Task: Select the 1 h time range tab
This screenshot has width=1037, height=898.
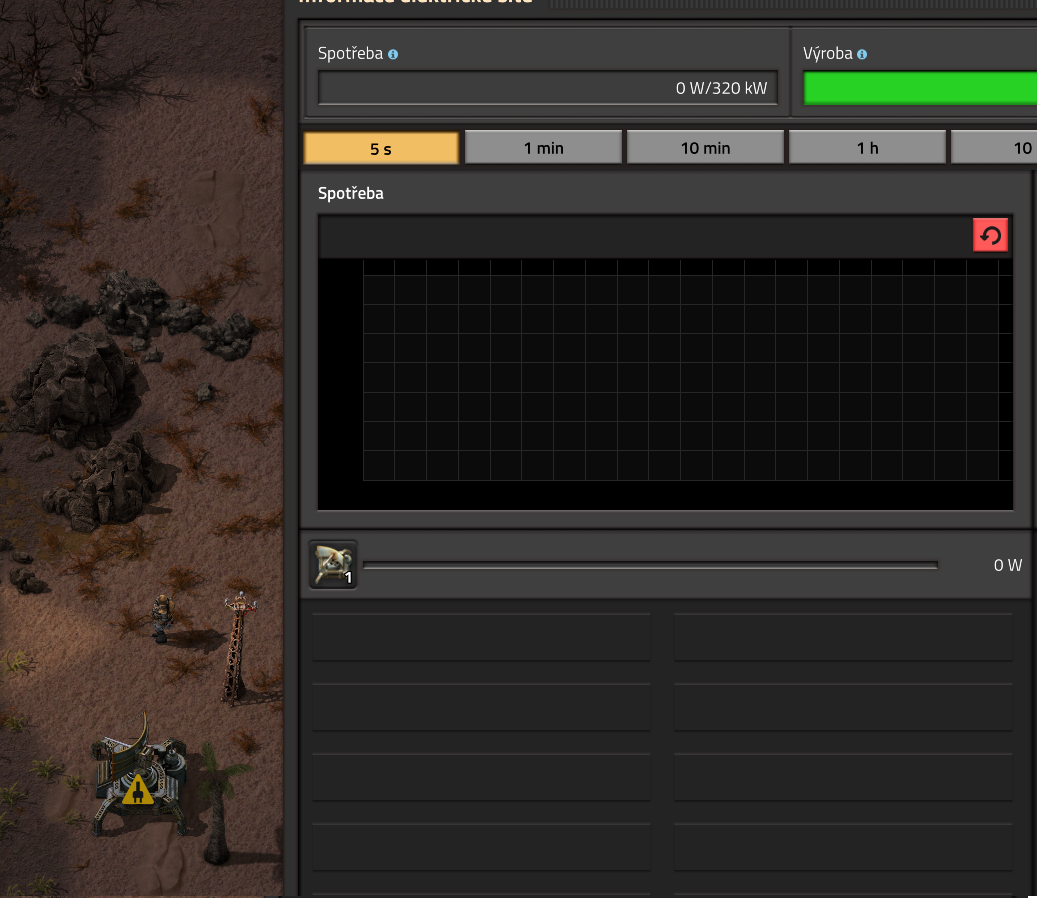Action: (x=867, y=148)
